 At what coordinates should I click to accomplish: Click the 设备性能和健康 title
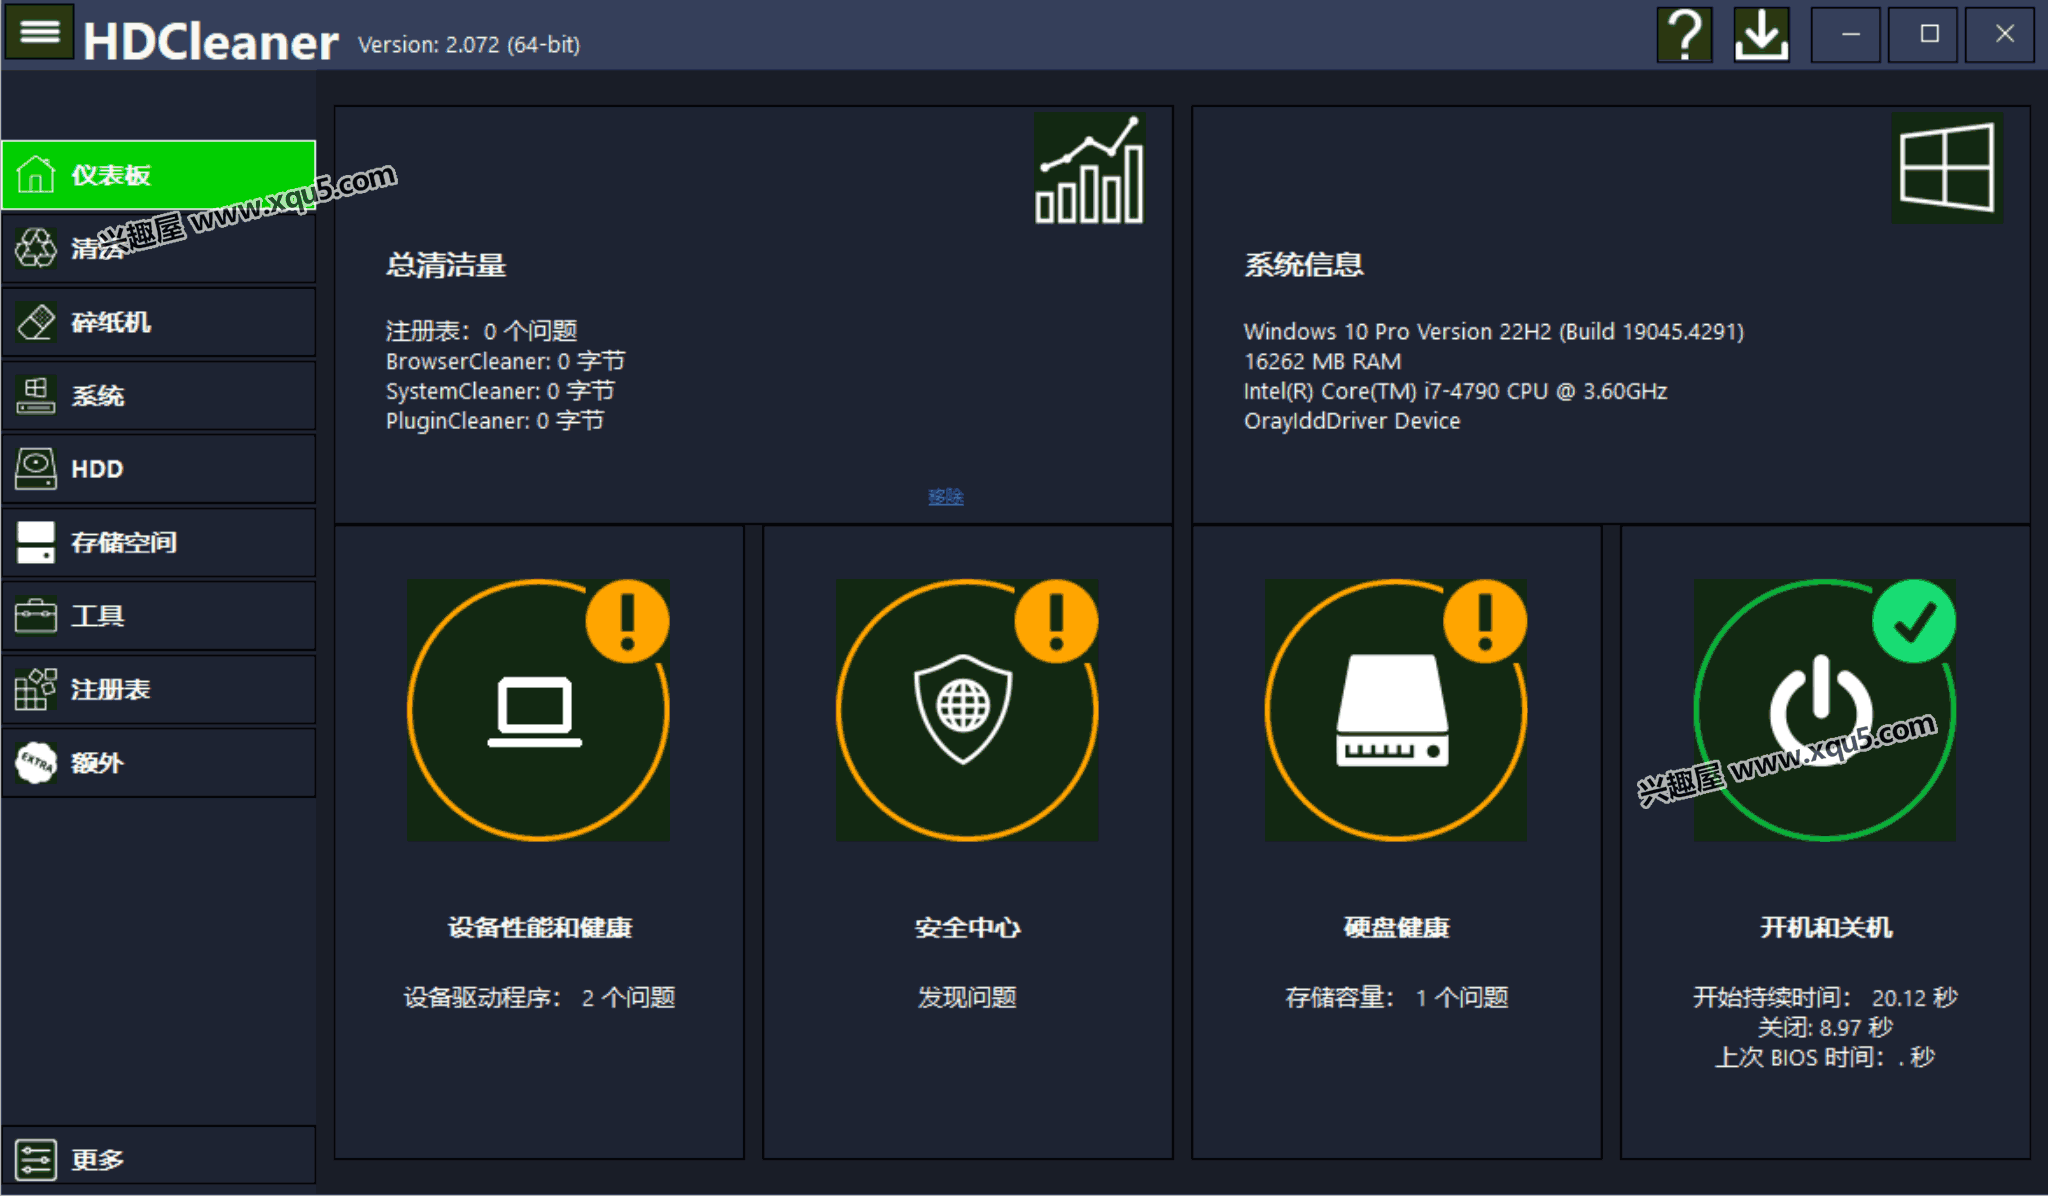click(540, 928)
